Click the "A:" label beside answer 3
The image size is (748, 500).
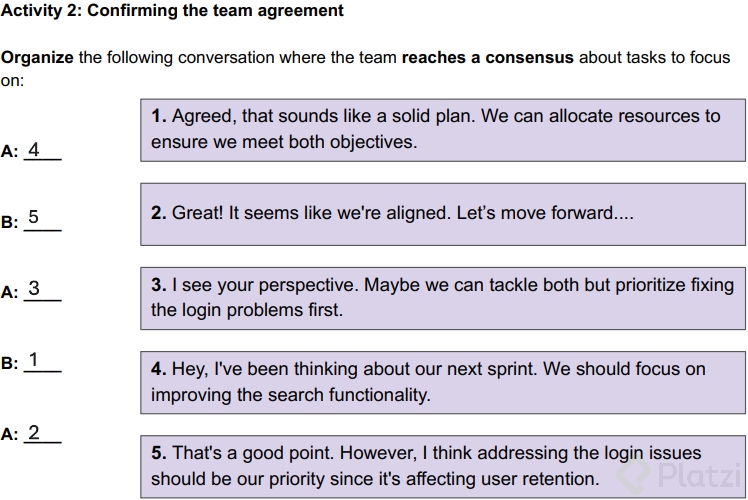[10, 293]
